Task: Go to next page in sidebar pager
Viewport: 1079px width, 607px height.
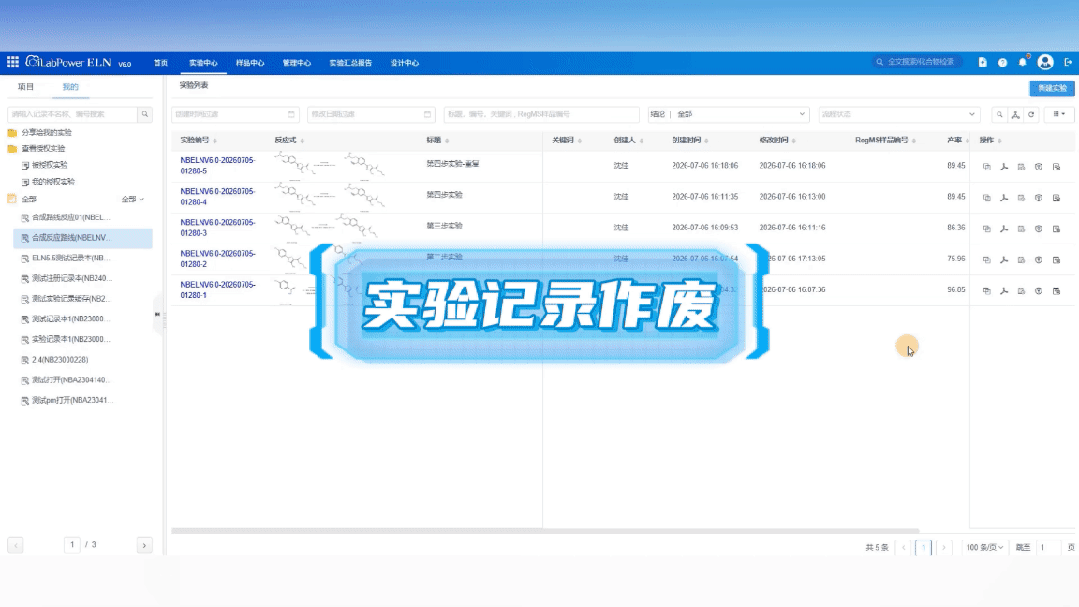Action: pyautogui.click(x=144, y=545)
